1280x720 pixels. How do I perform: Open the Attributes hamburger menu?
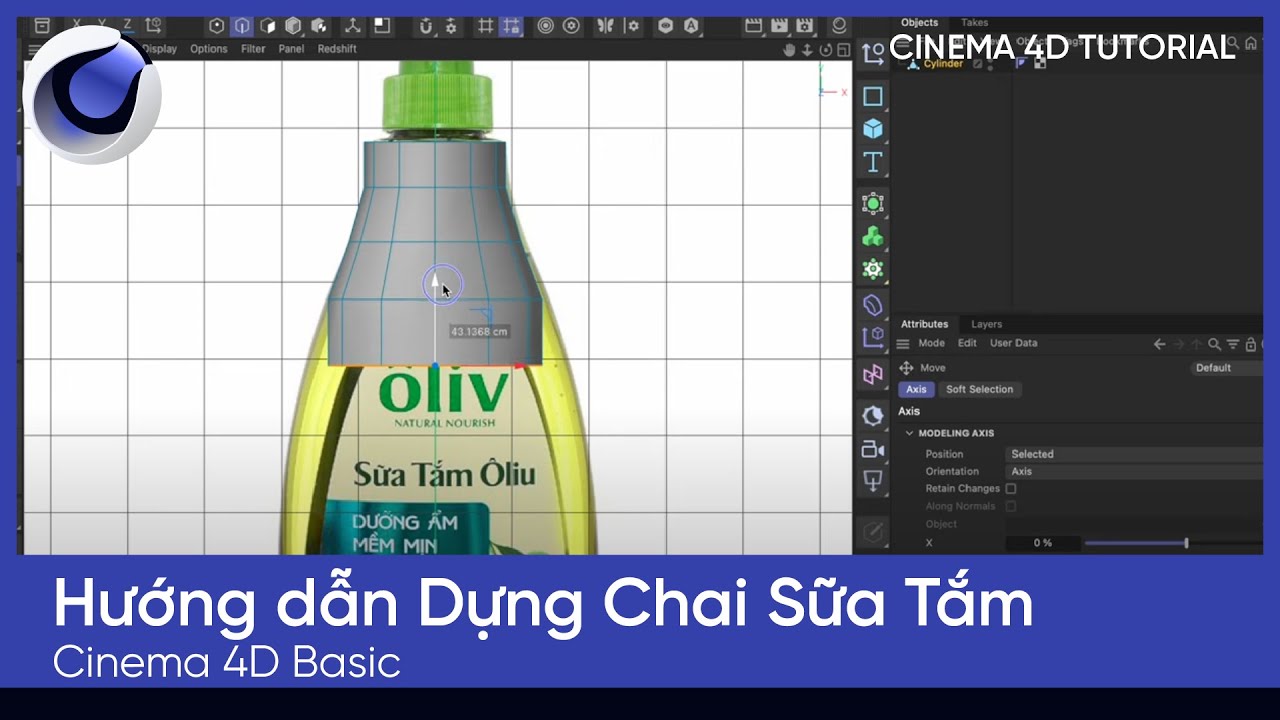coord(902,343)
